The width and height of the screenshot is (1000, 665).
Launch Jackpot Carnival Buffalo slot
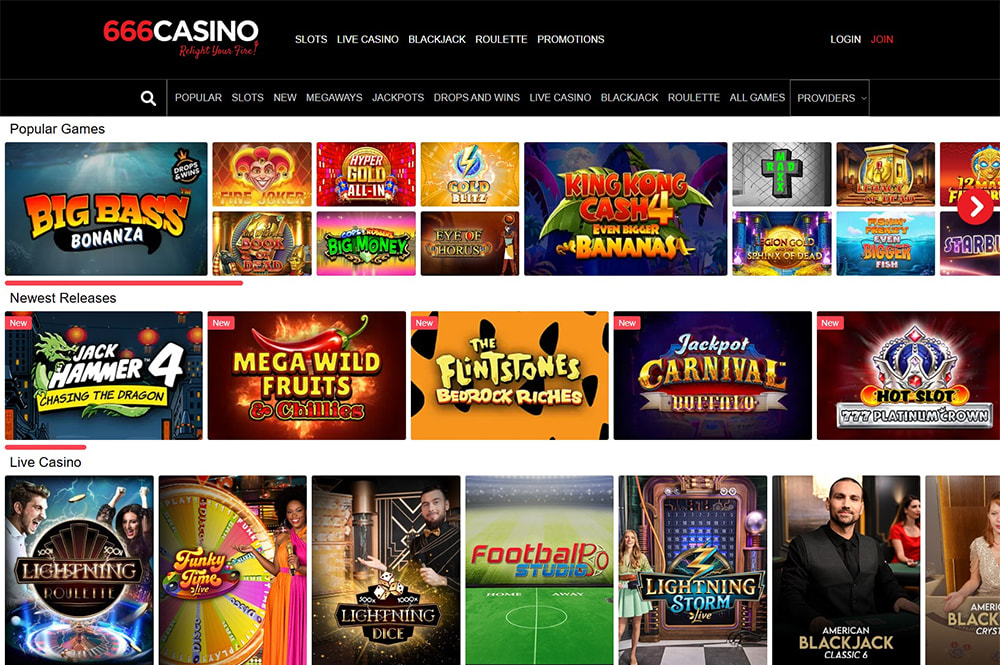(712, 376)
